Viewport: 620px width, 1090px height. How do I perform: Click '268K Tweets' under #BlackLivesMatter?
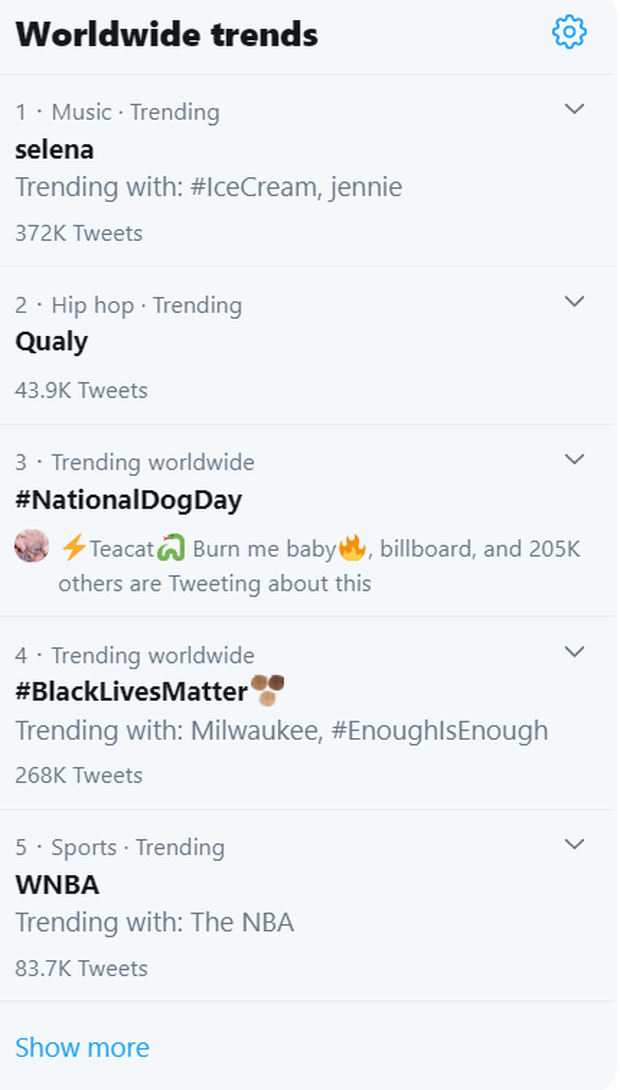point(79,775)
